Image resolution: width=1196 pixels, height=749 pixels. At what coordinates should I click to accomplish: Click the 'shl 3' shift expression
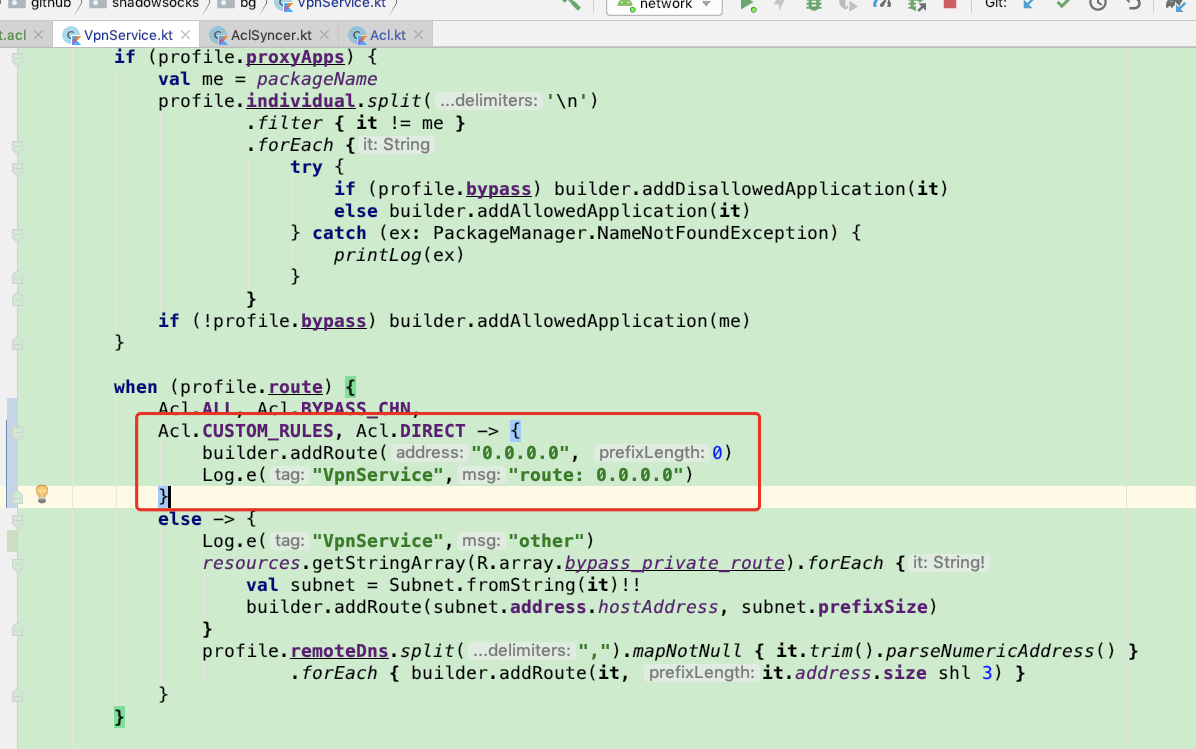(965, 673)
